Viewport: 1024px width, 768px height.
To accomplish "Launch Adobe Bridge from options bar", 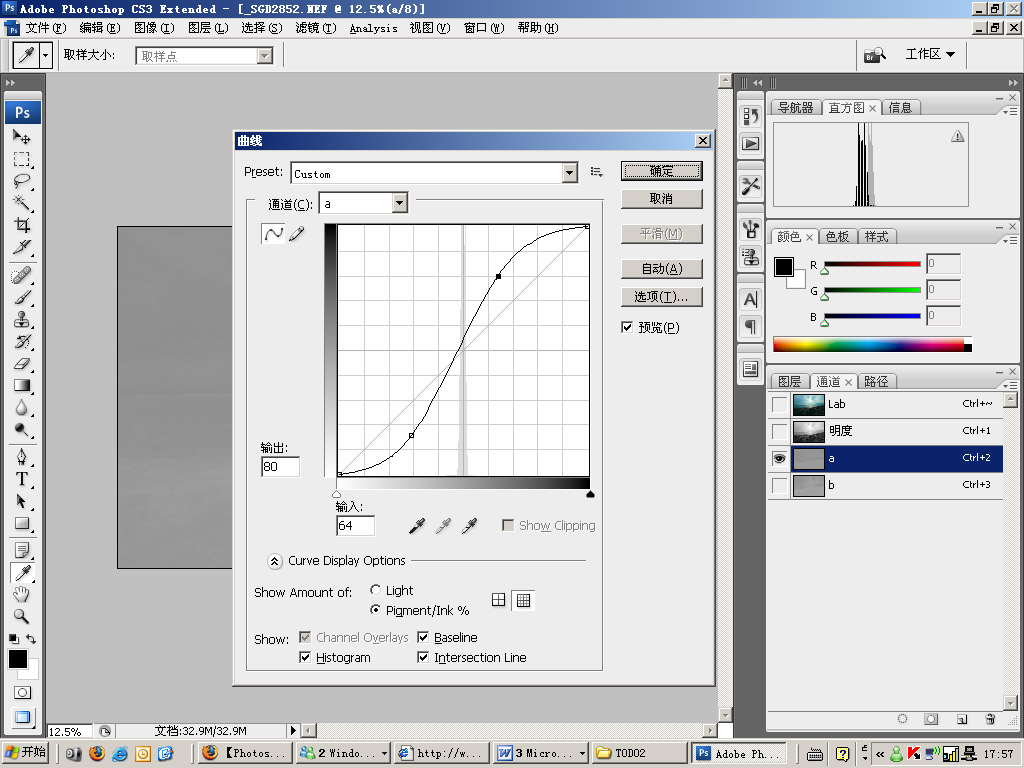I will (x=874, y=56).
